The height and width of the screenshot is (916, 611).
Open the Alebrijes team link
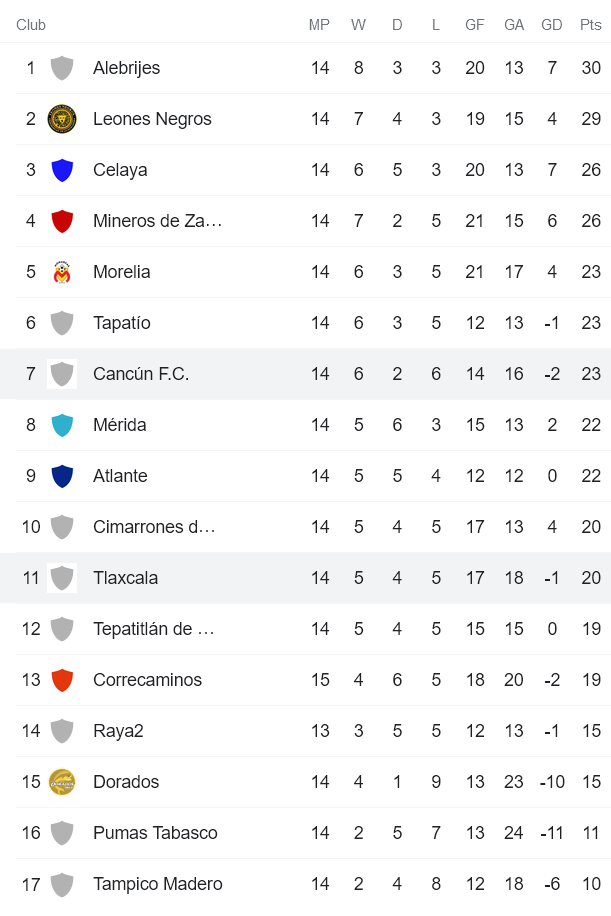126,68
